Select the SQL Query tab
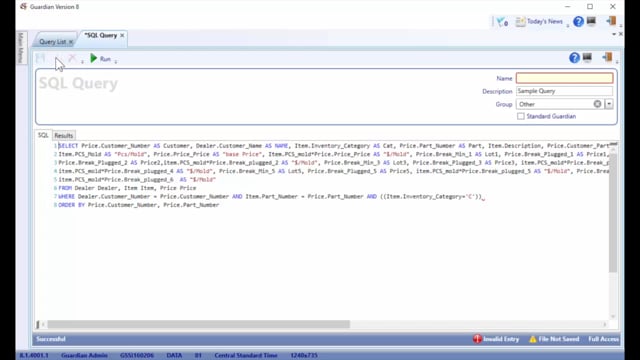 [100, 36]
